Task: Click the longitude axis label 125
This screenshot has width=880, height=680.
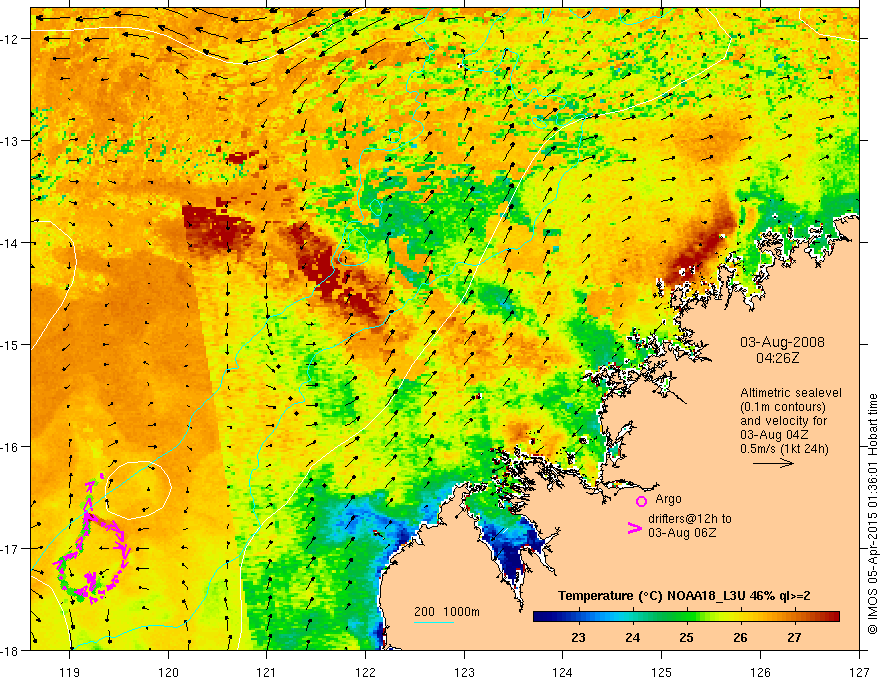Action: 662,672
